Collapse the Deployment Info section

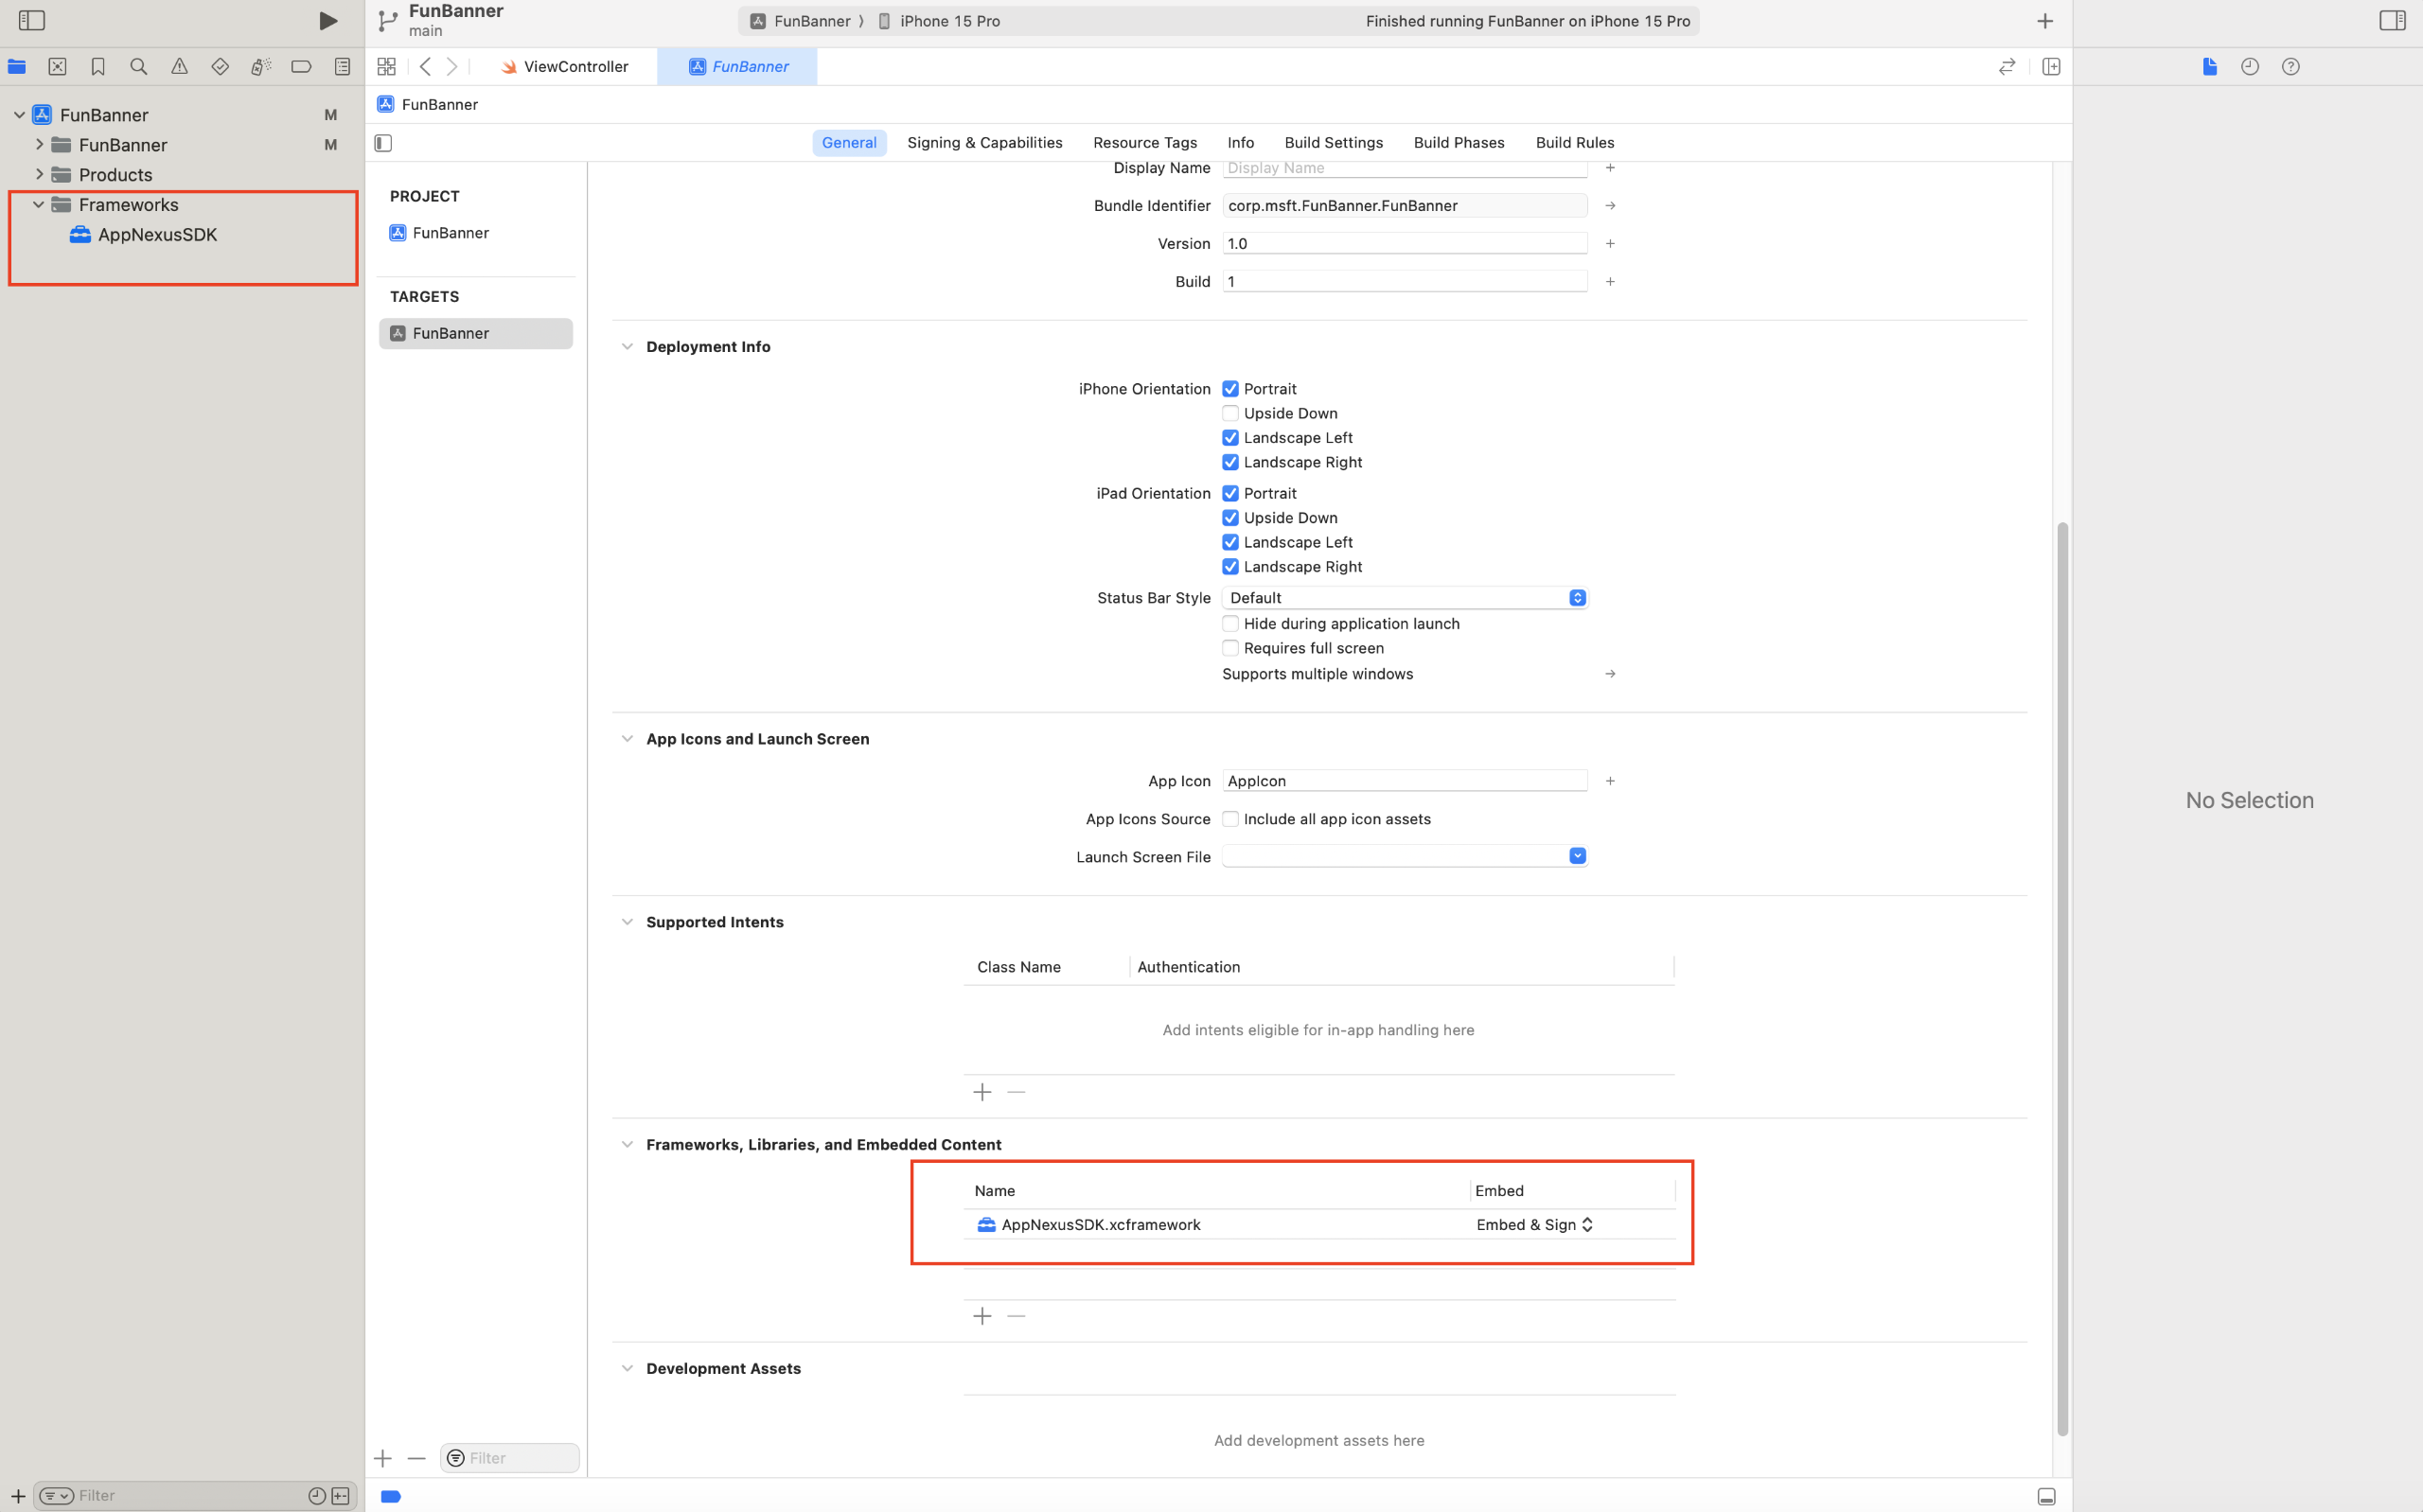point(627,347)
